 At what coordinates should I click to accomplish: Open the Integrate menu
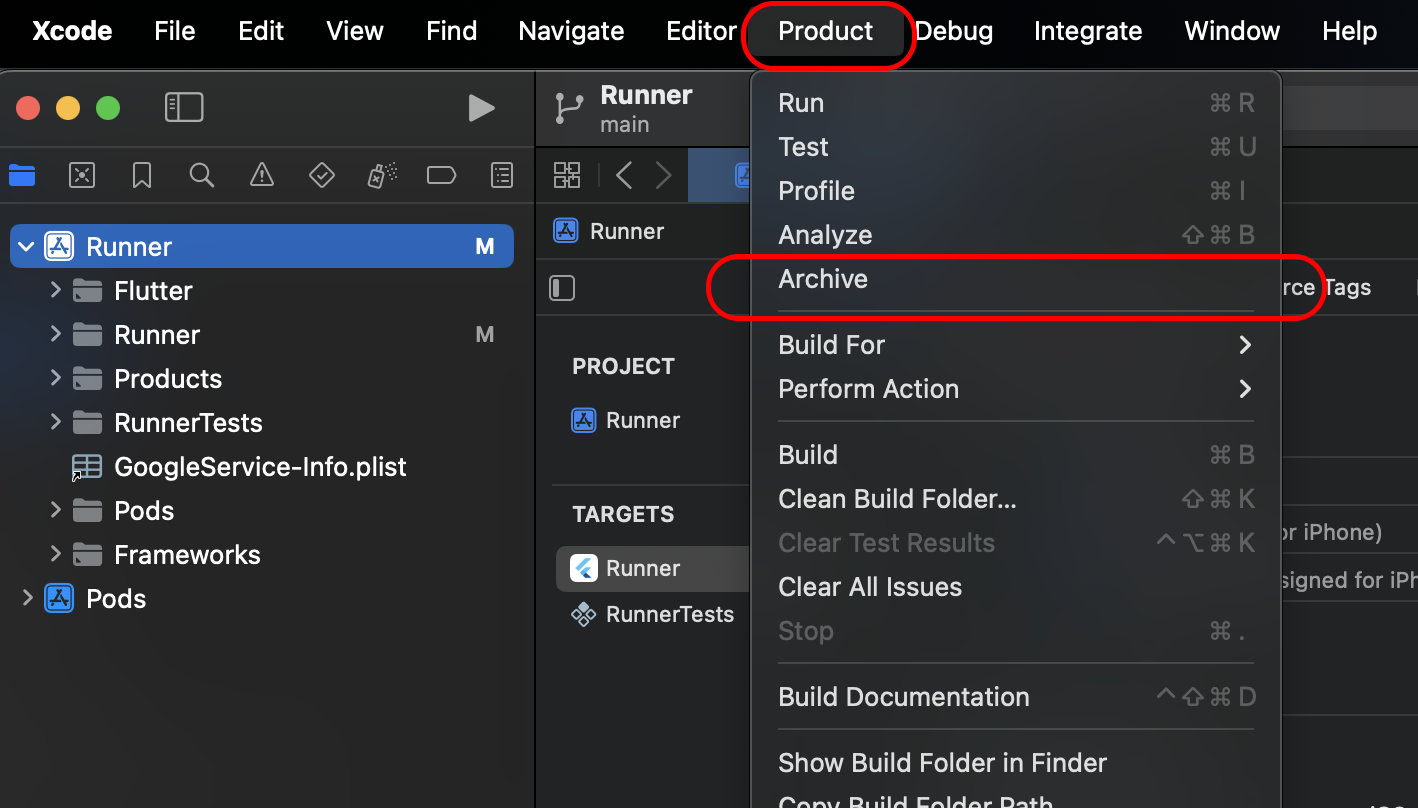pos(1088,32)
